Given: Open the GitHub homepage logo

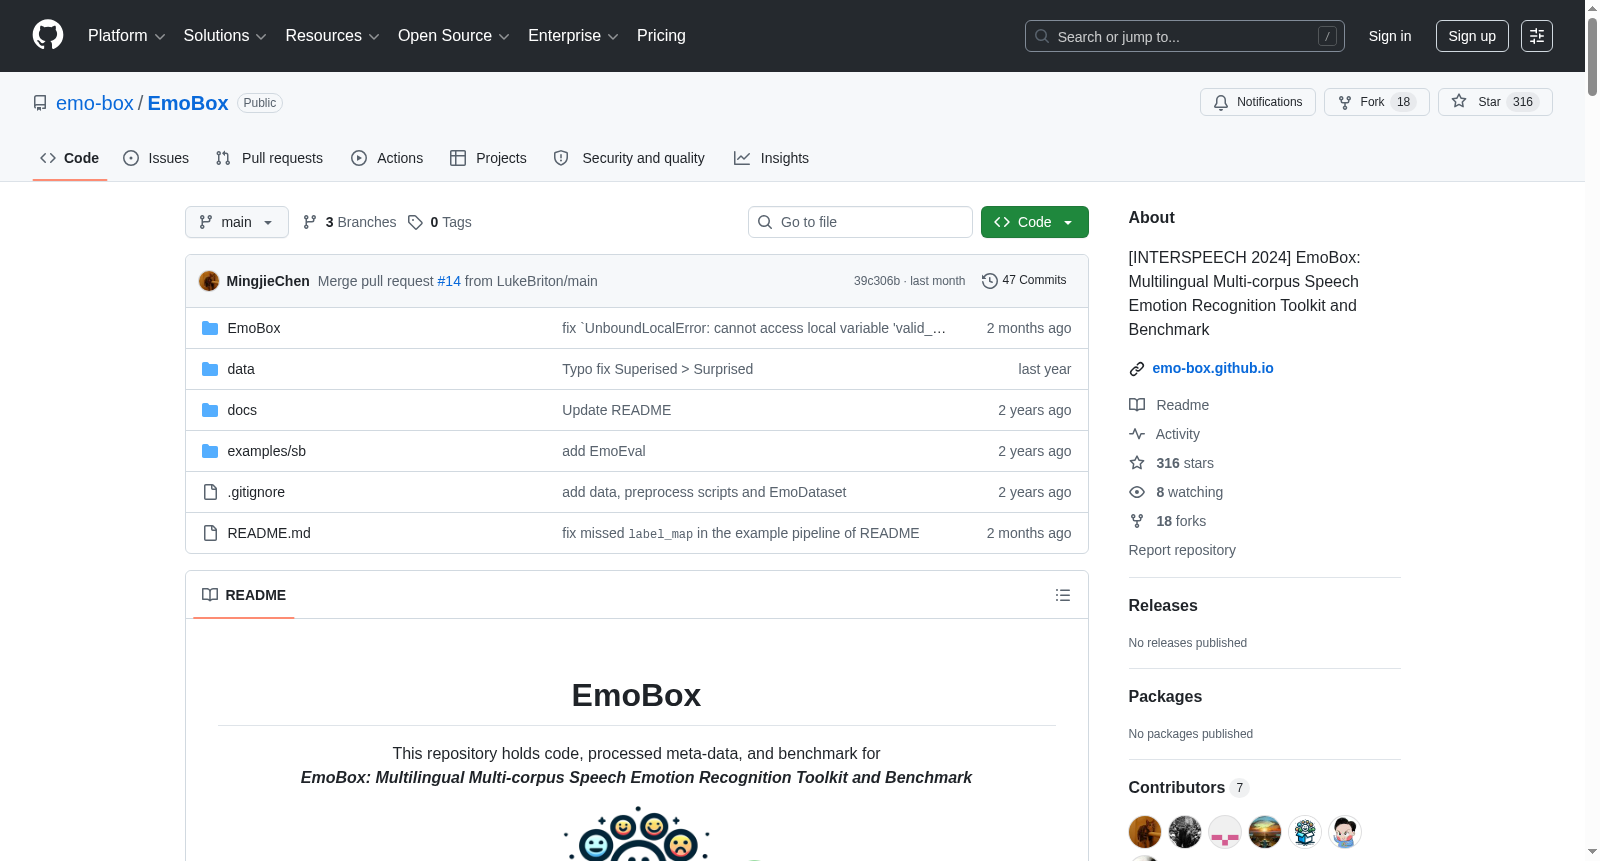Looking at the screenshot, I should (x=48, y=36).
